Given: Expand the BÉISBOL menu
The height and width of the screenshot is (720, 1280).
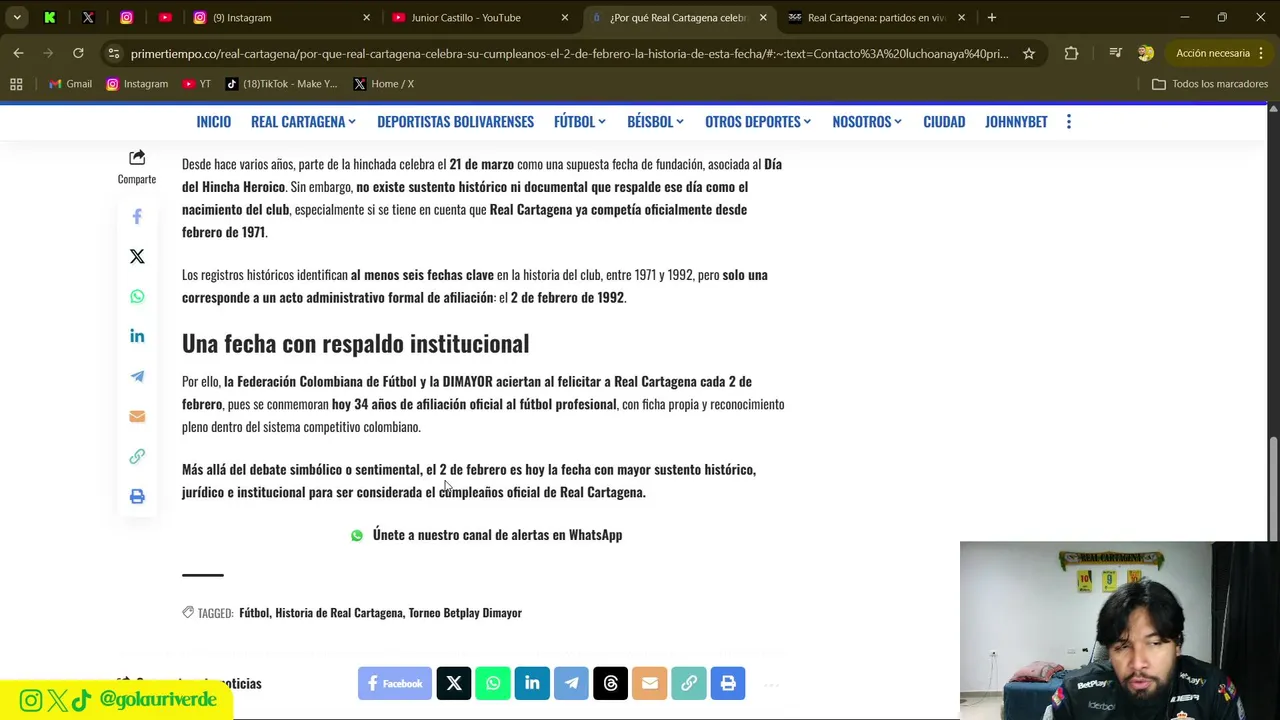Looking at the screenshot, I should (x=655, y=121).
